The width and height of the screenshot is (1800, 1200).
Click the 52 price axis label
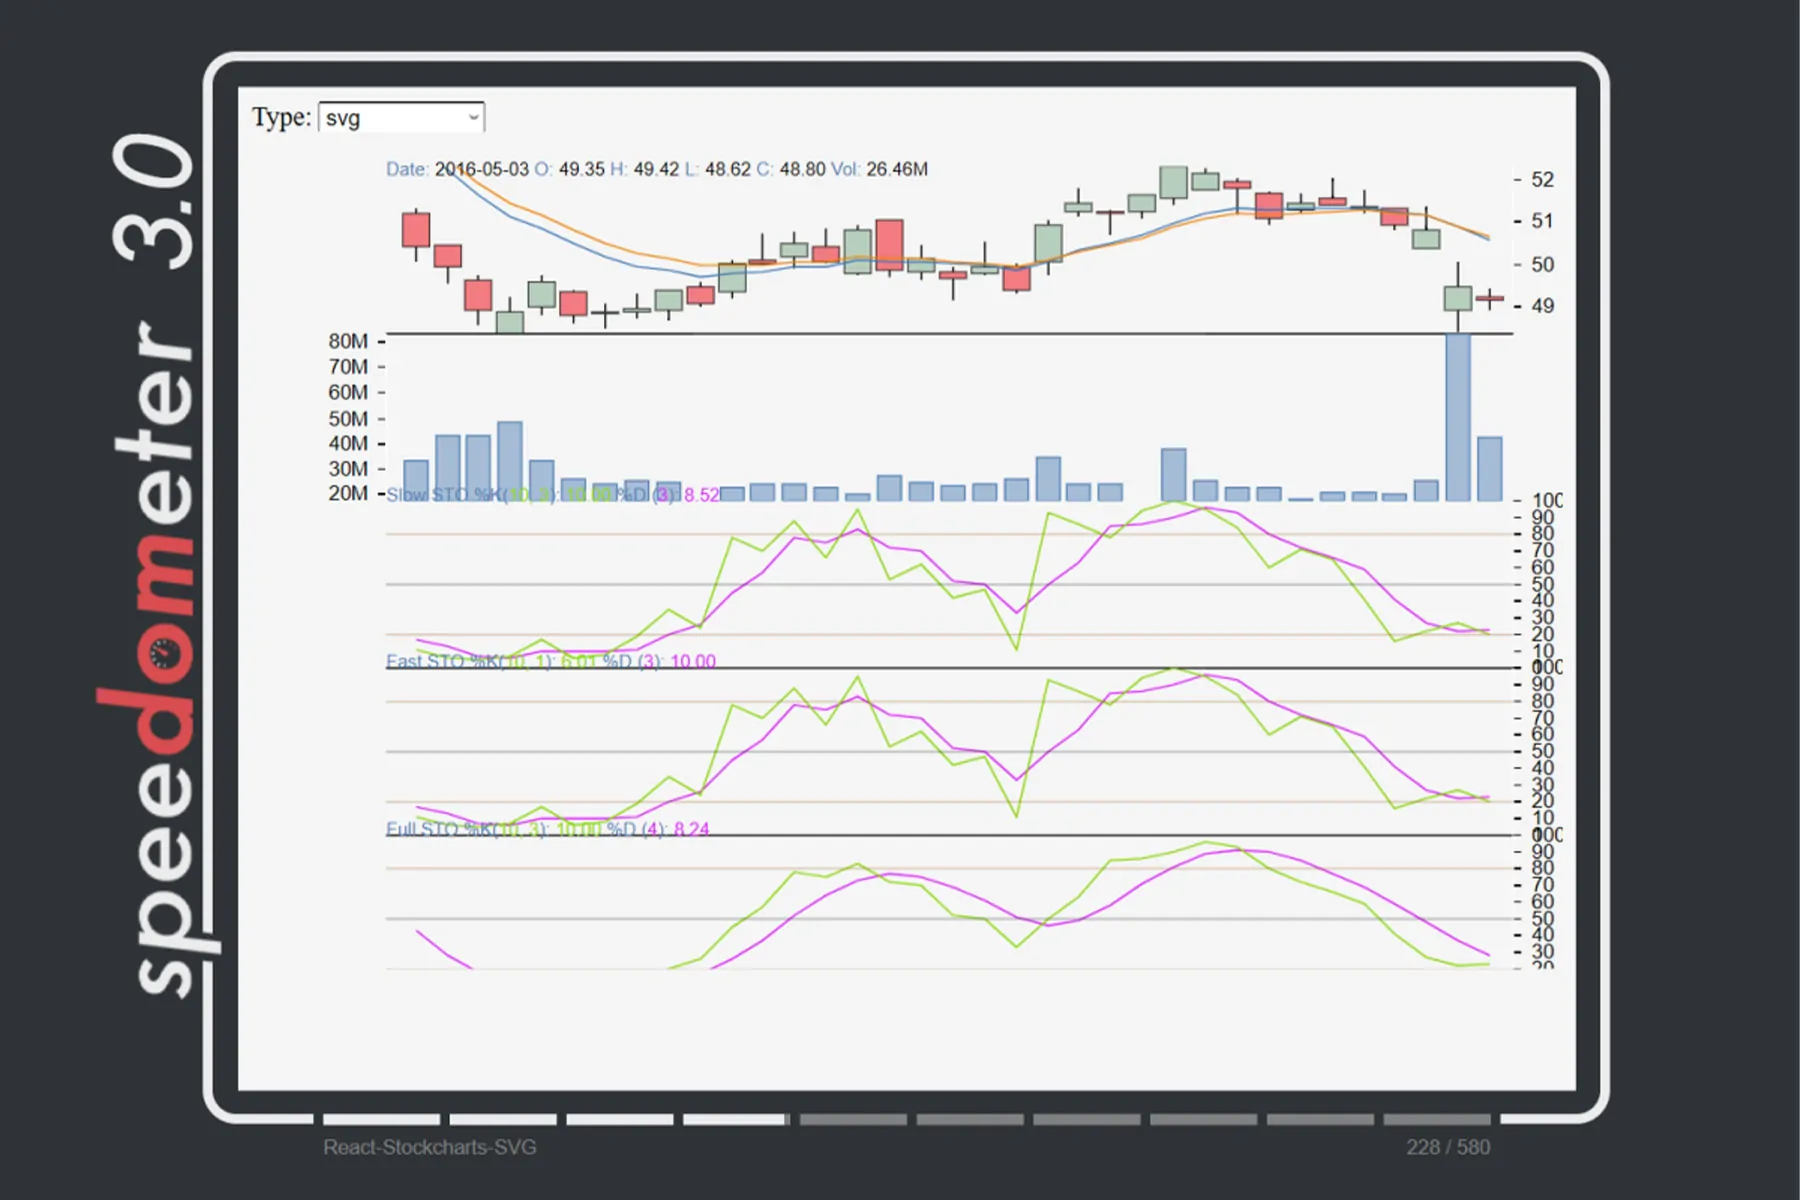[x=1542, y=180]
